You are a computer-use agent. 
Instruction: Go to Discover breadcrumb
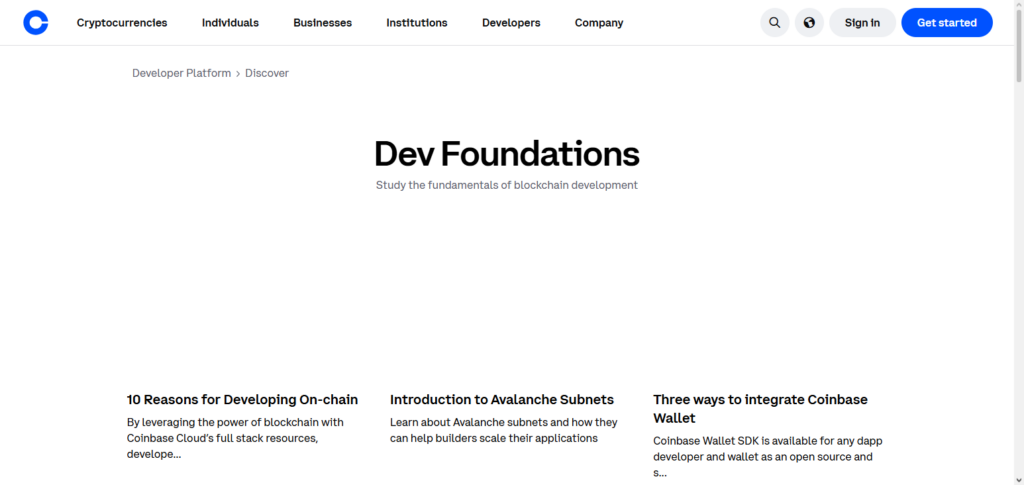267,73
